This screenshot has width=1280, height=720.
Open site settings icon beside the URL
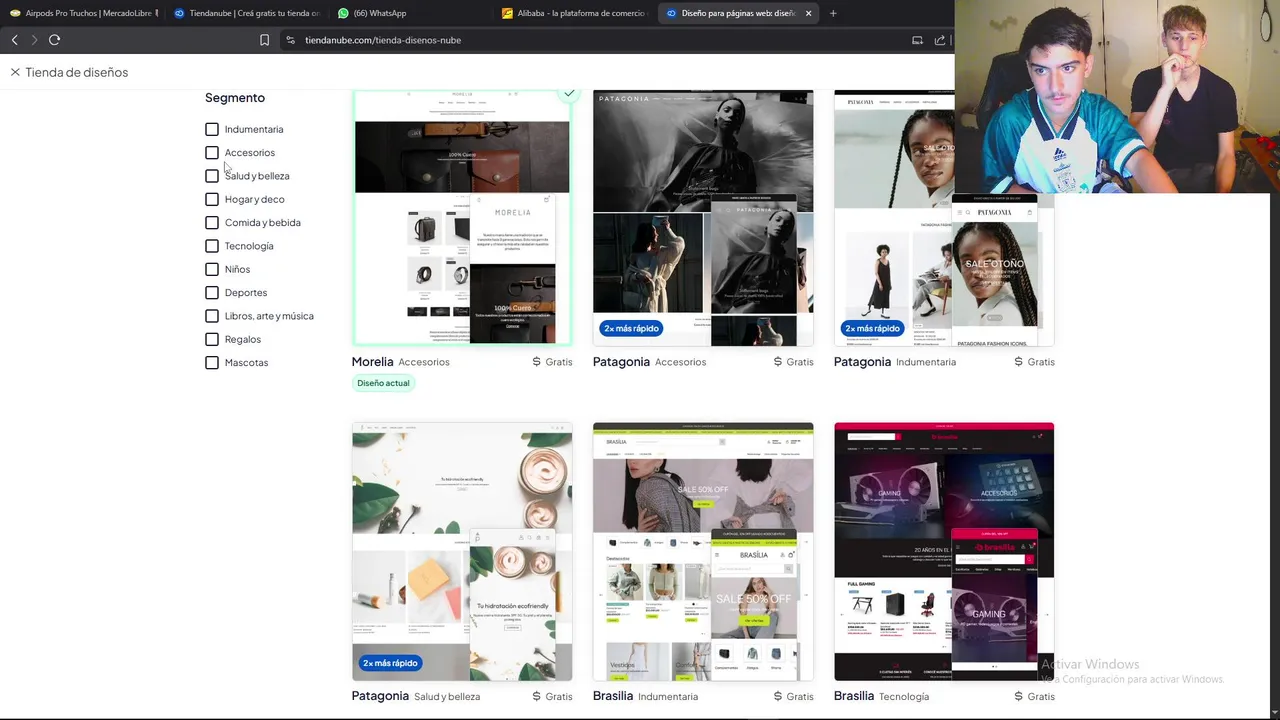pyautogui.click(x=290, y=40)
